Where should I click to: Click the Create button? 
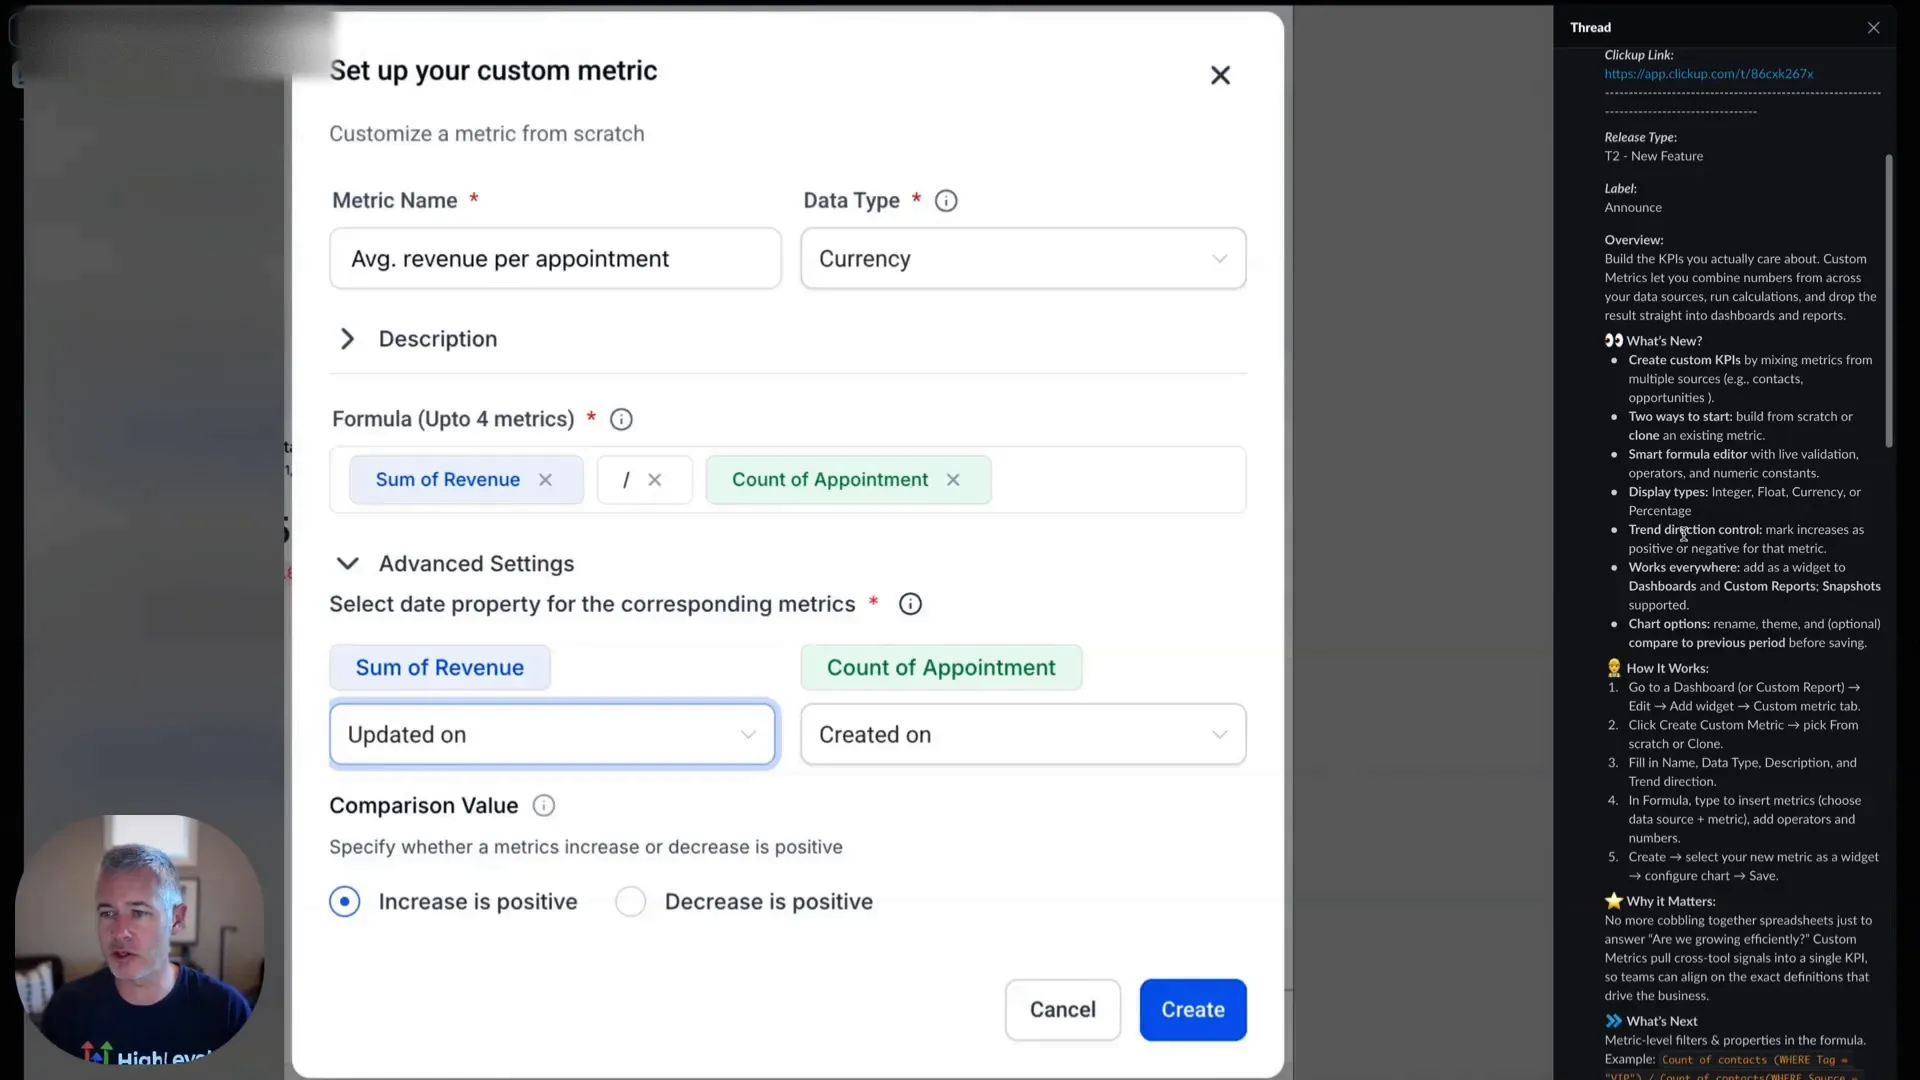(1193, 1009)
